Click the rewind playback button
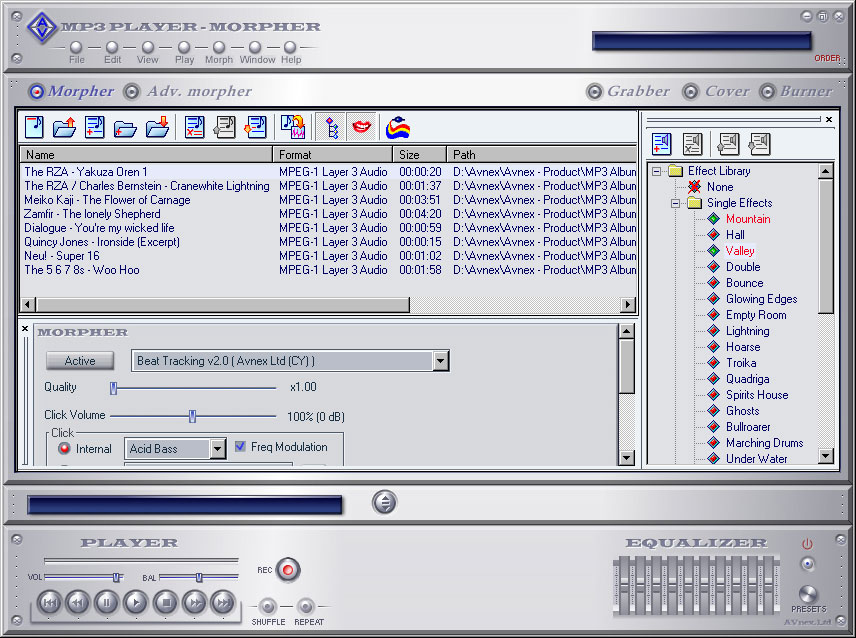This screenshot has height=638, width=856. [78, 603]
